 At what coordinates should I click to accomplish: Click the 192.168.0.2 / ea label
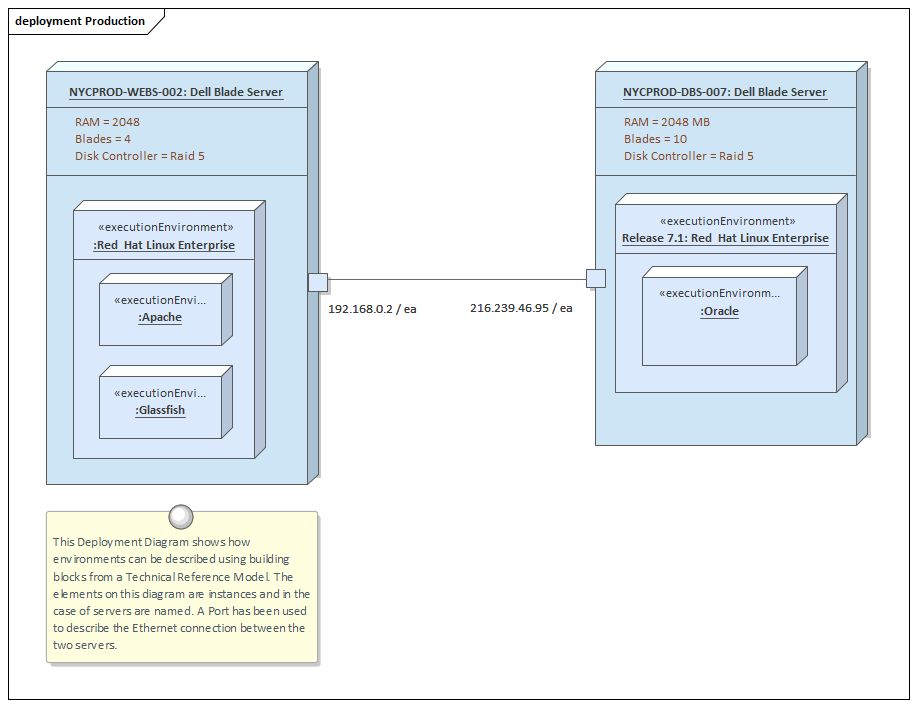[372, 309]
